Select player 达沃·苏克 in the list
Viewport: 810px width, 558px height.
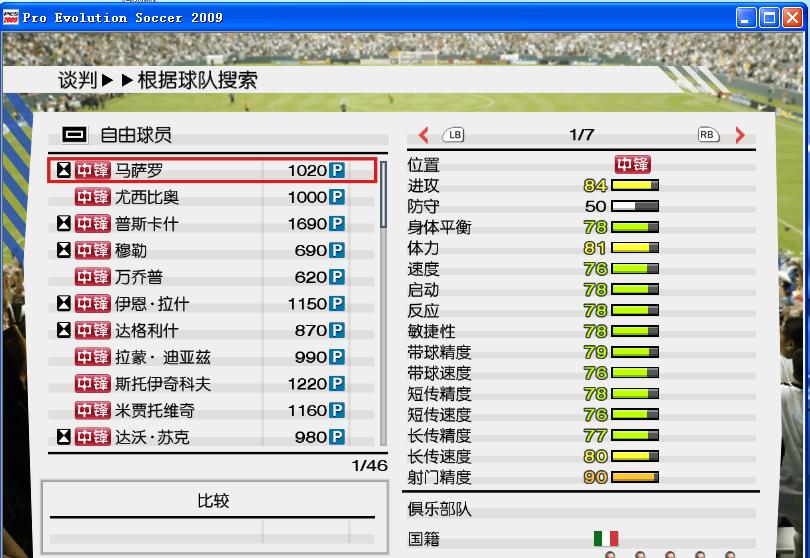click(212, 437)
